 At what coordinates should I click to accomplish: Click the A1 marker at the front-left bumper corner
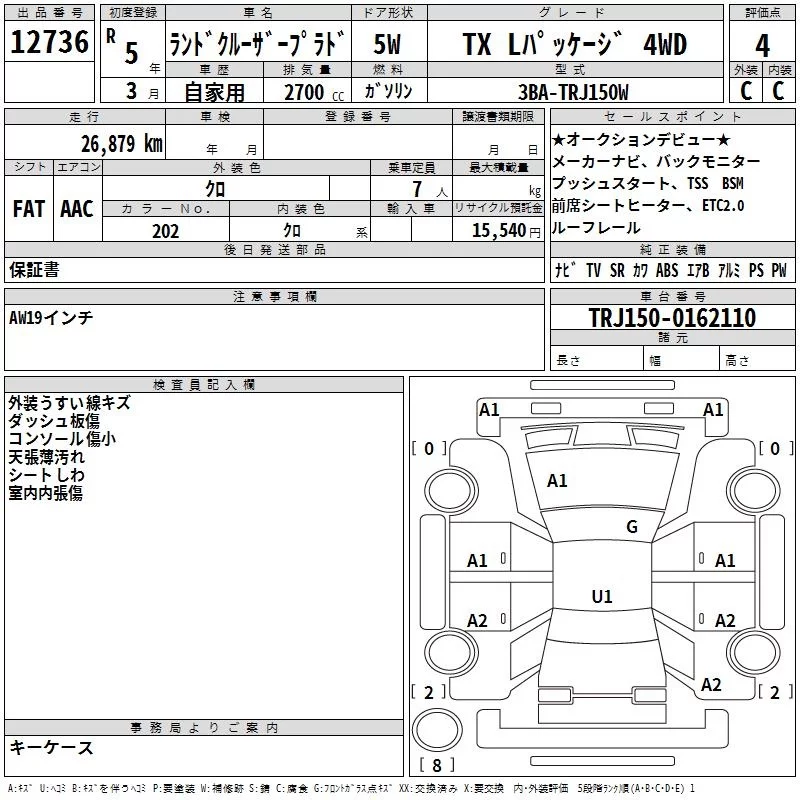[489, 409]
